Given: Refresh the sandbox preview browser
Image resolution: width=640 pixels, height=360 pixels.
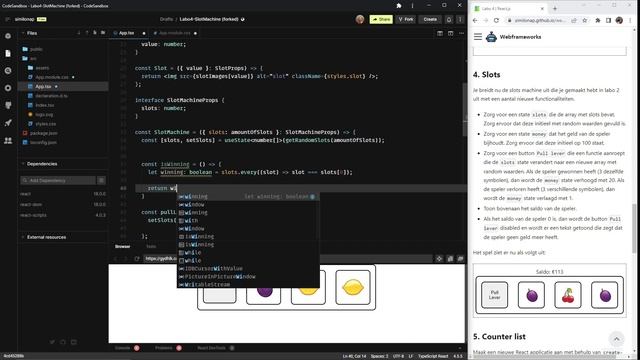Looking at the screenshot, I should pos(137,258).
